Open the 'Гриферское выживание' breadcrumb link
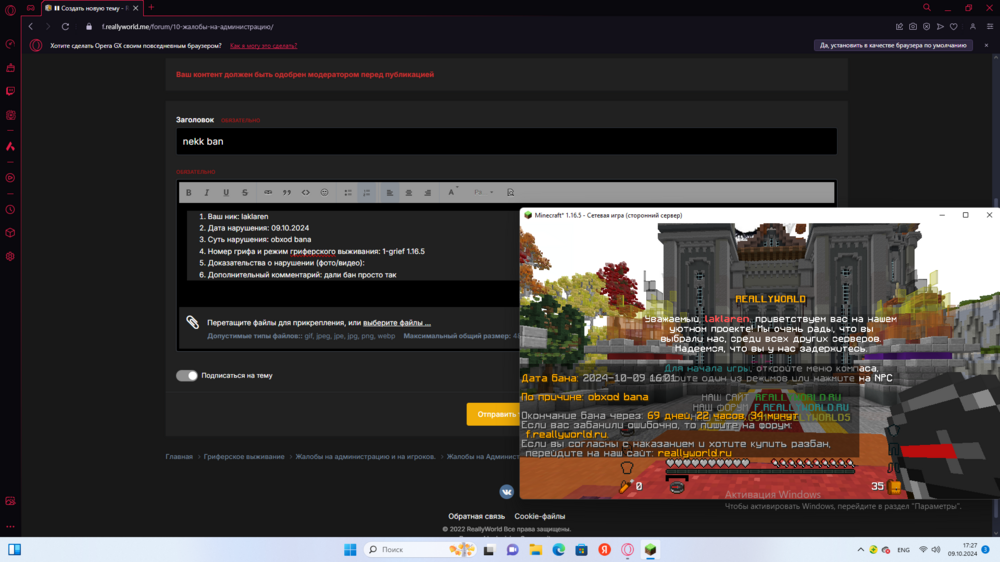 [244, 456]
